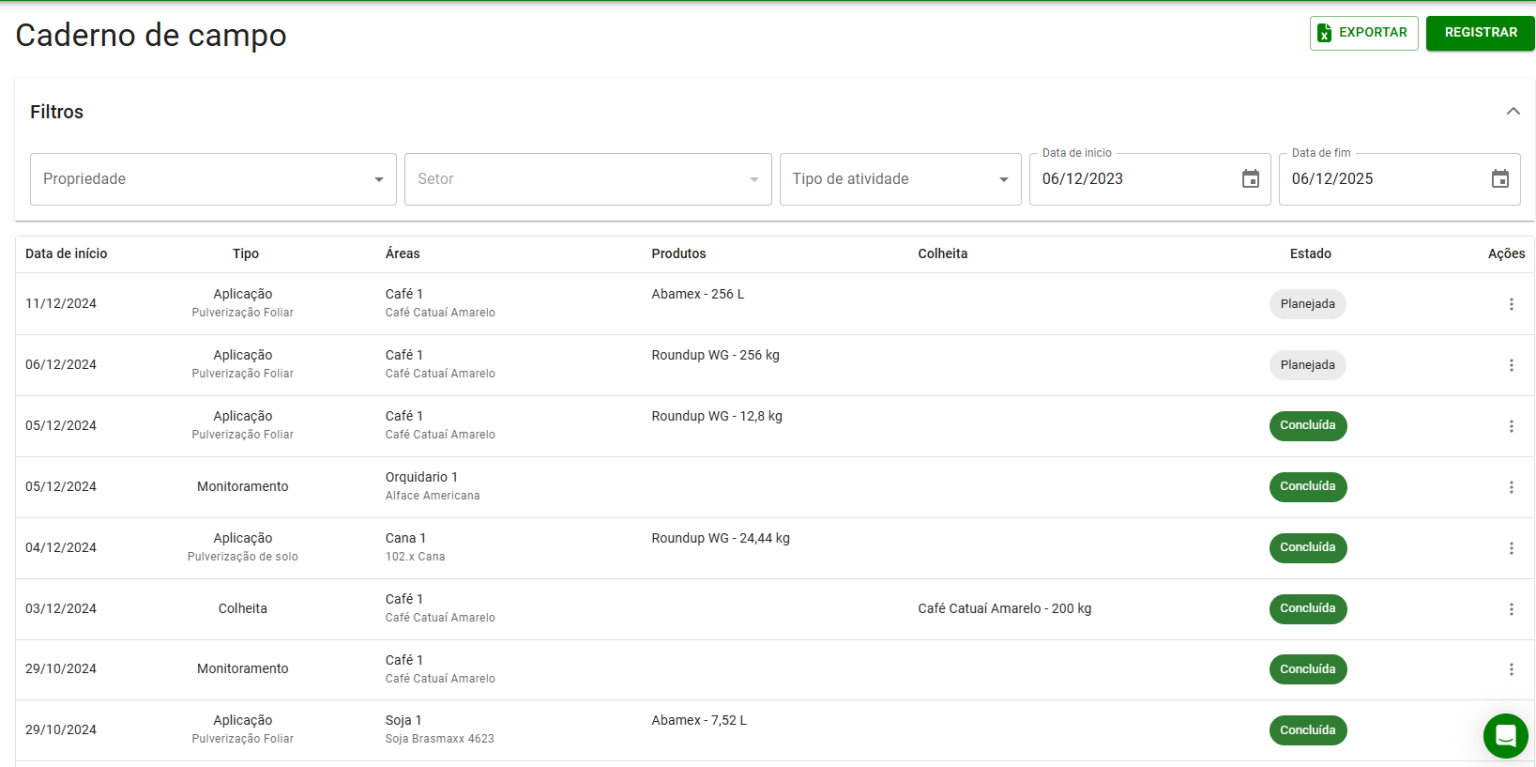Click the date 04/12/2024
The width and height of the screenshot is (1536, 767).
[x=61, y=548]
